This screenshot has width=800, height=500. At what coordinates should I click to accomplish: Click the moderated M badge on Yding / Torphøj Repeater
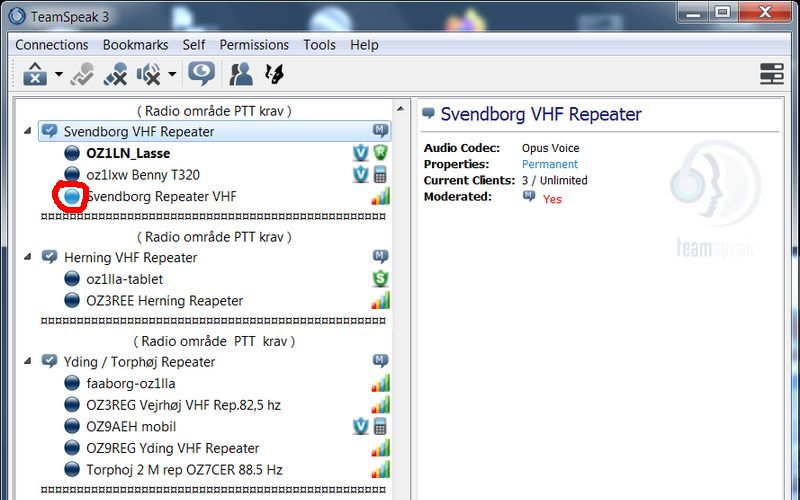pyautogui.click(x=380, y=361)
